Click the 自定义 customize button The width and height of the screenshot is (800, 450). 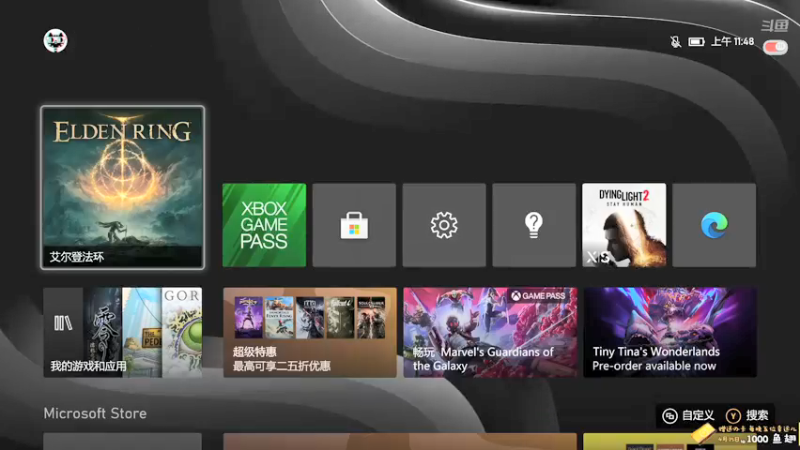[x=688, y=416]
